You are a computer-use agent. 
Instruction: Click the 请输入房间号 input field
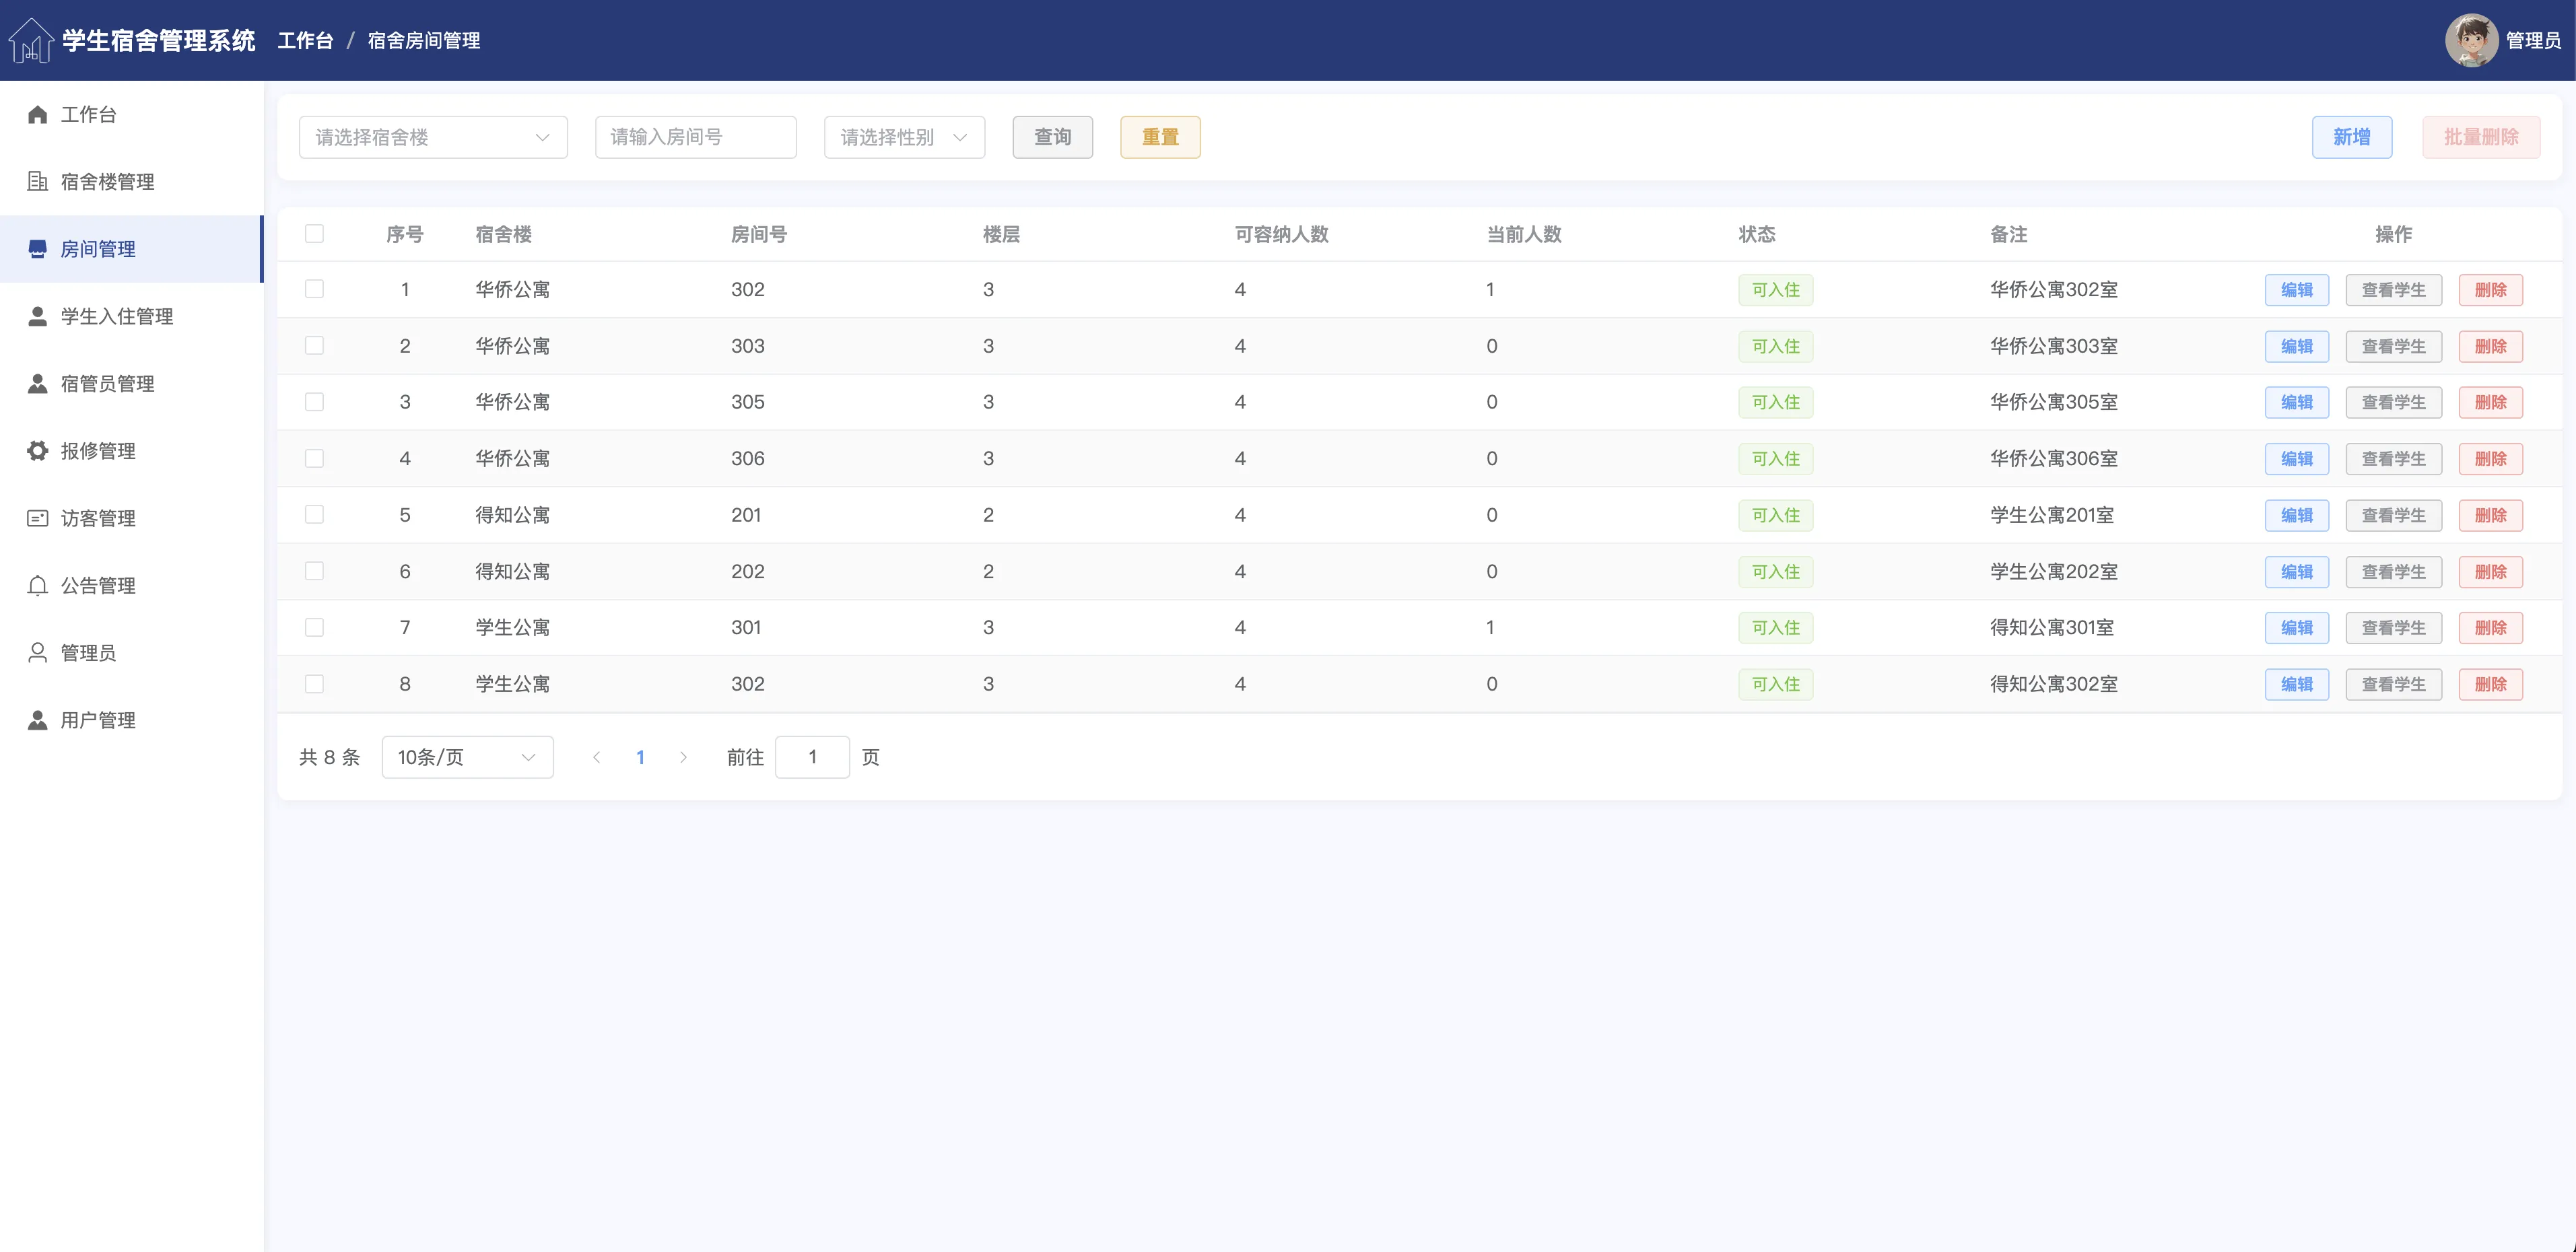click(x=695, y=137)
